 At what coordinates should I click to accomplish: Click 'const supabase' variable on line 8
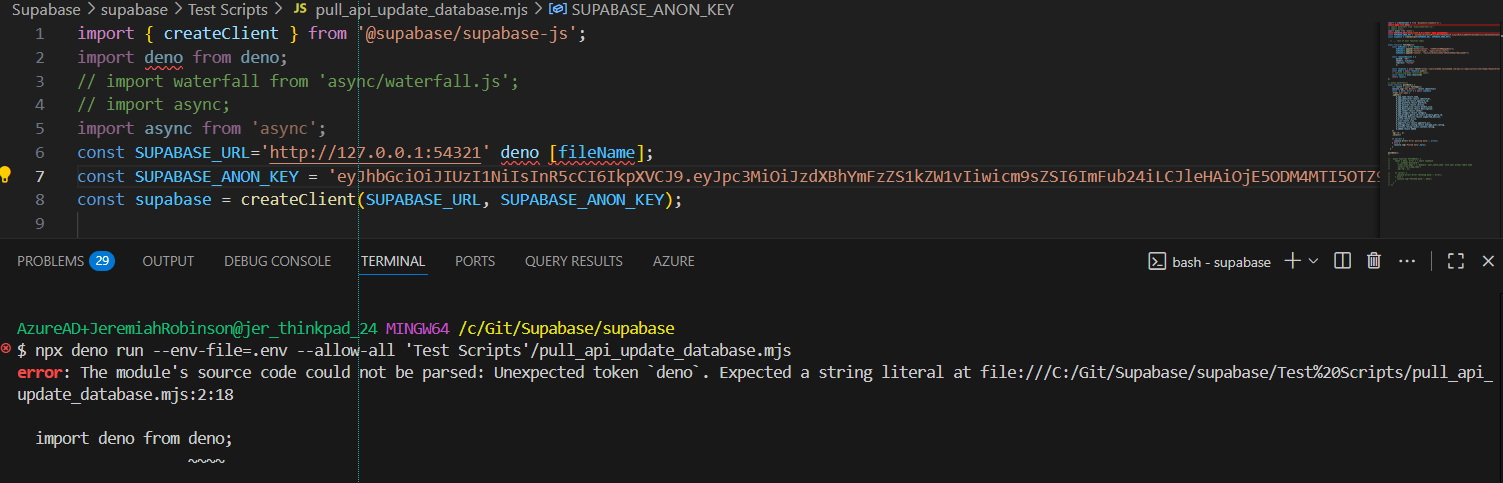(x=145, y=199)
